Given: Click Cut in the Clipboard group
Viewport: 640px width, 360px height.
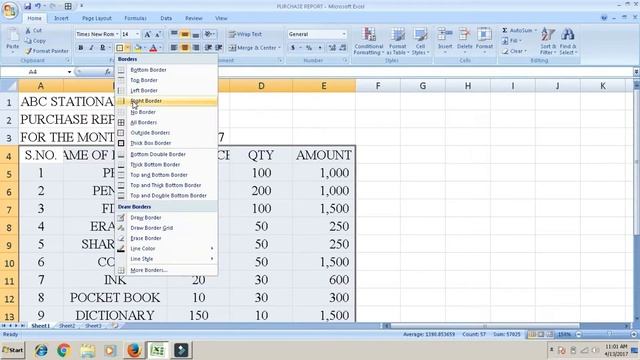Looking at the screenshot, I should (x=33, y=31).
